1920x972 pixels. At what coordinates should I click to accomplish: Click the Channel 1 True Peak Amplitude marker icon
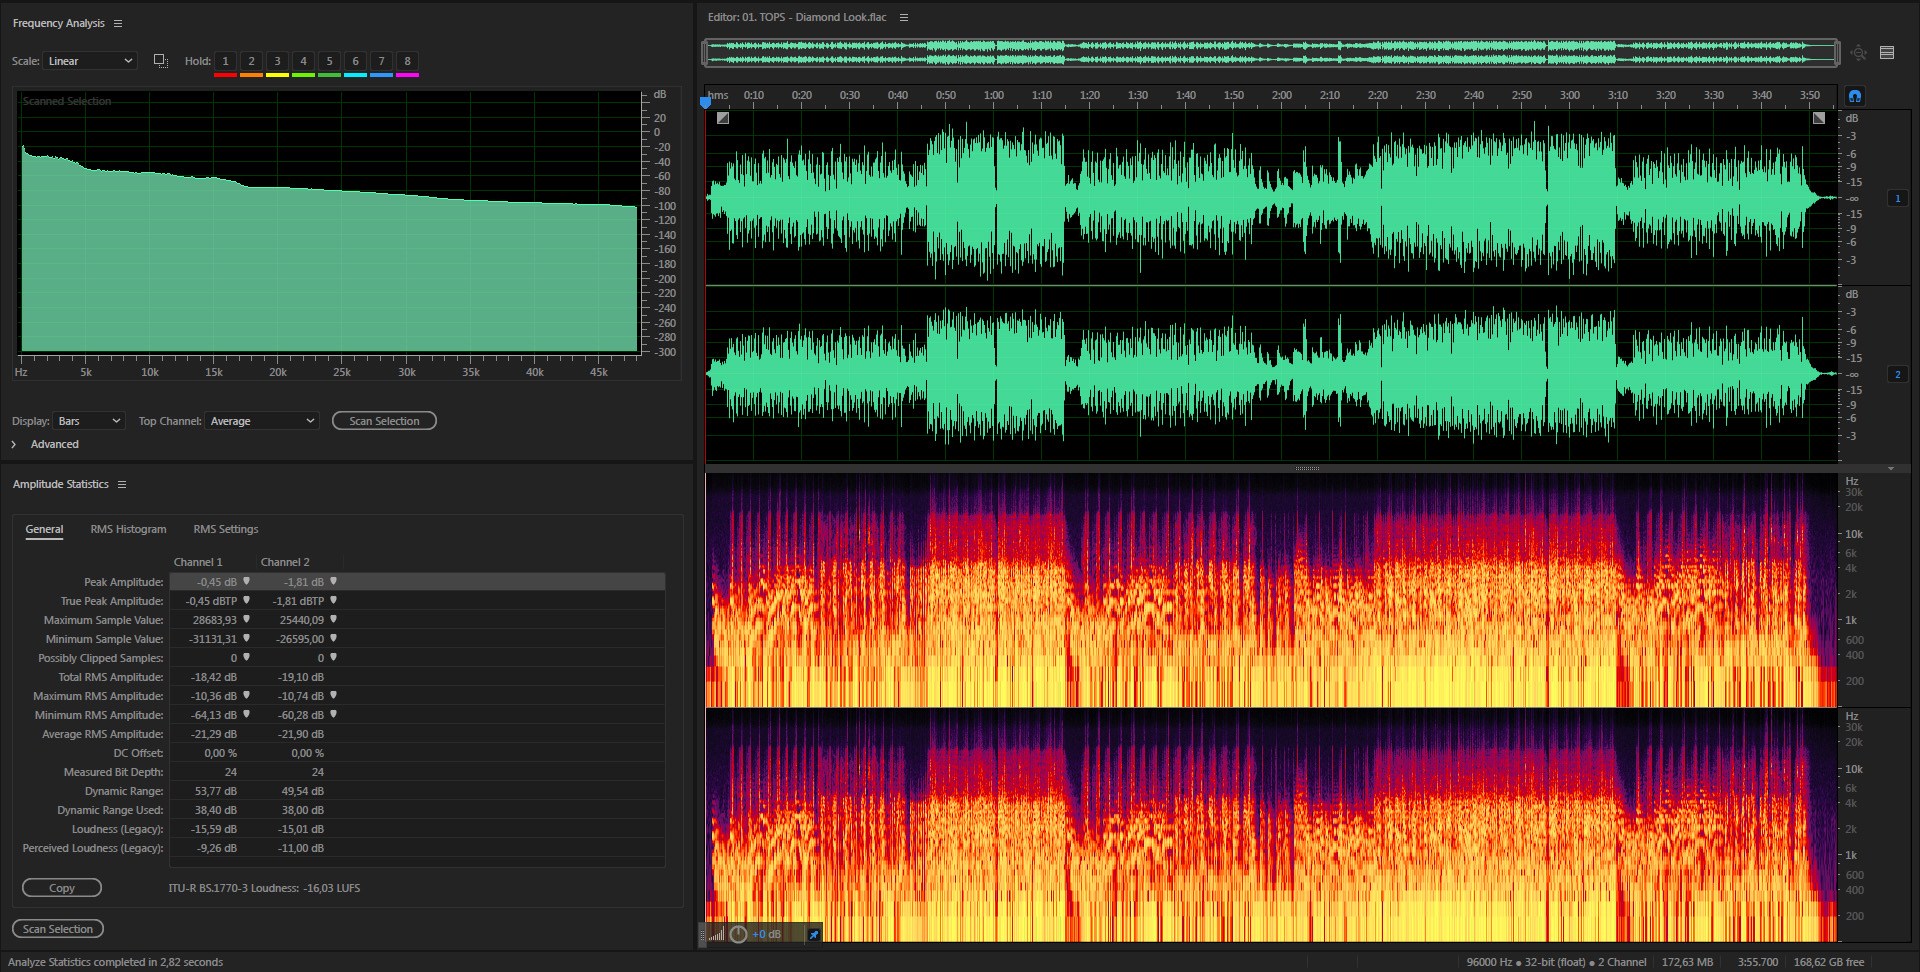(246, 600)
